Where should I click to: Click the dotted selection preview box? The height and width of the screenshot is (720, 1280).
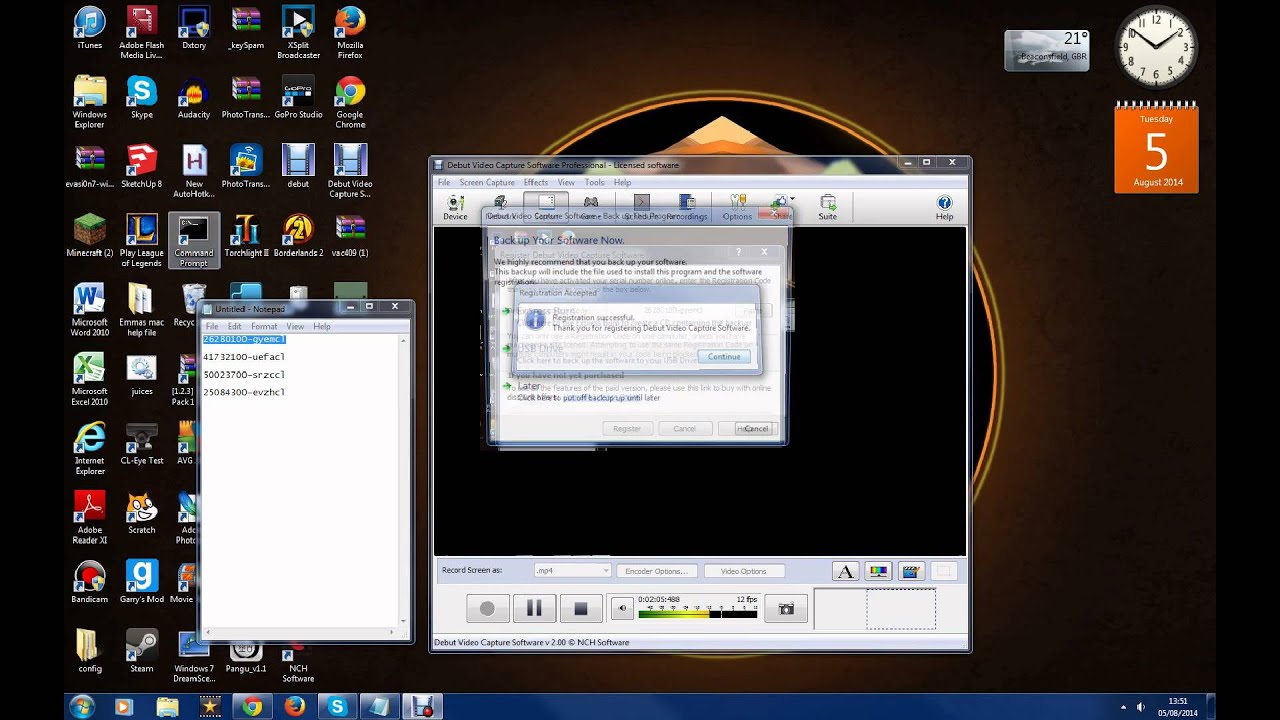901,609
